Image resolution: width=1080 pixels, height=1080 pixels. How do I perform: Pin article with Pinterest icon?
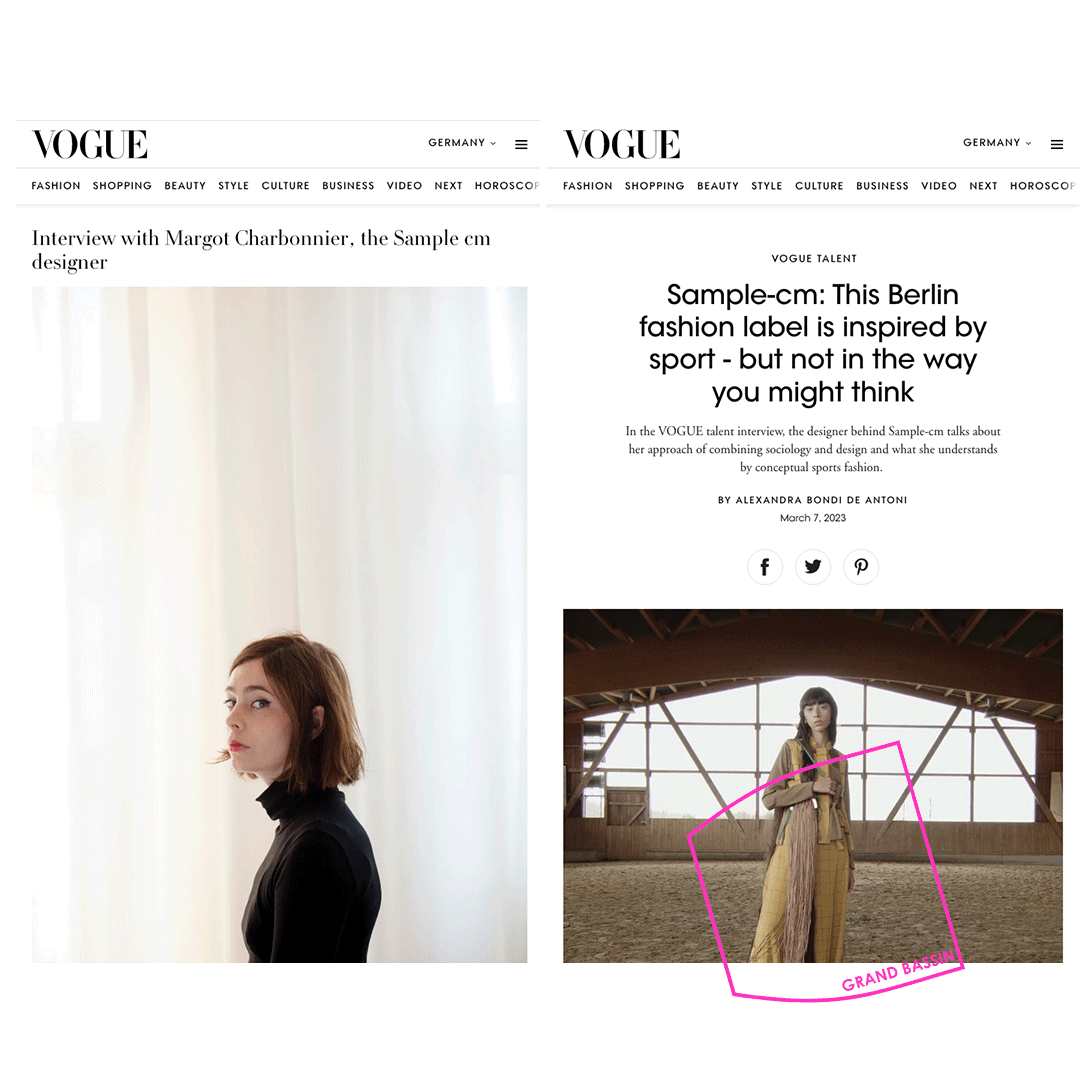tap(861, 567)
